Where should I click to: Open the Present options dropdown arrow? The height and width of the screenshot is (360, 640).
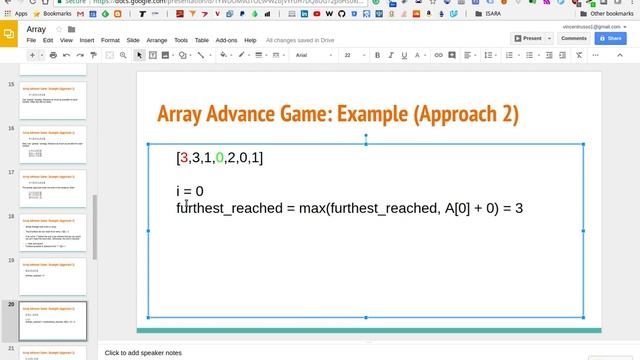click(x=549, y=38)
